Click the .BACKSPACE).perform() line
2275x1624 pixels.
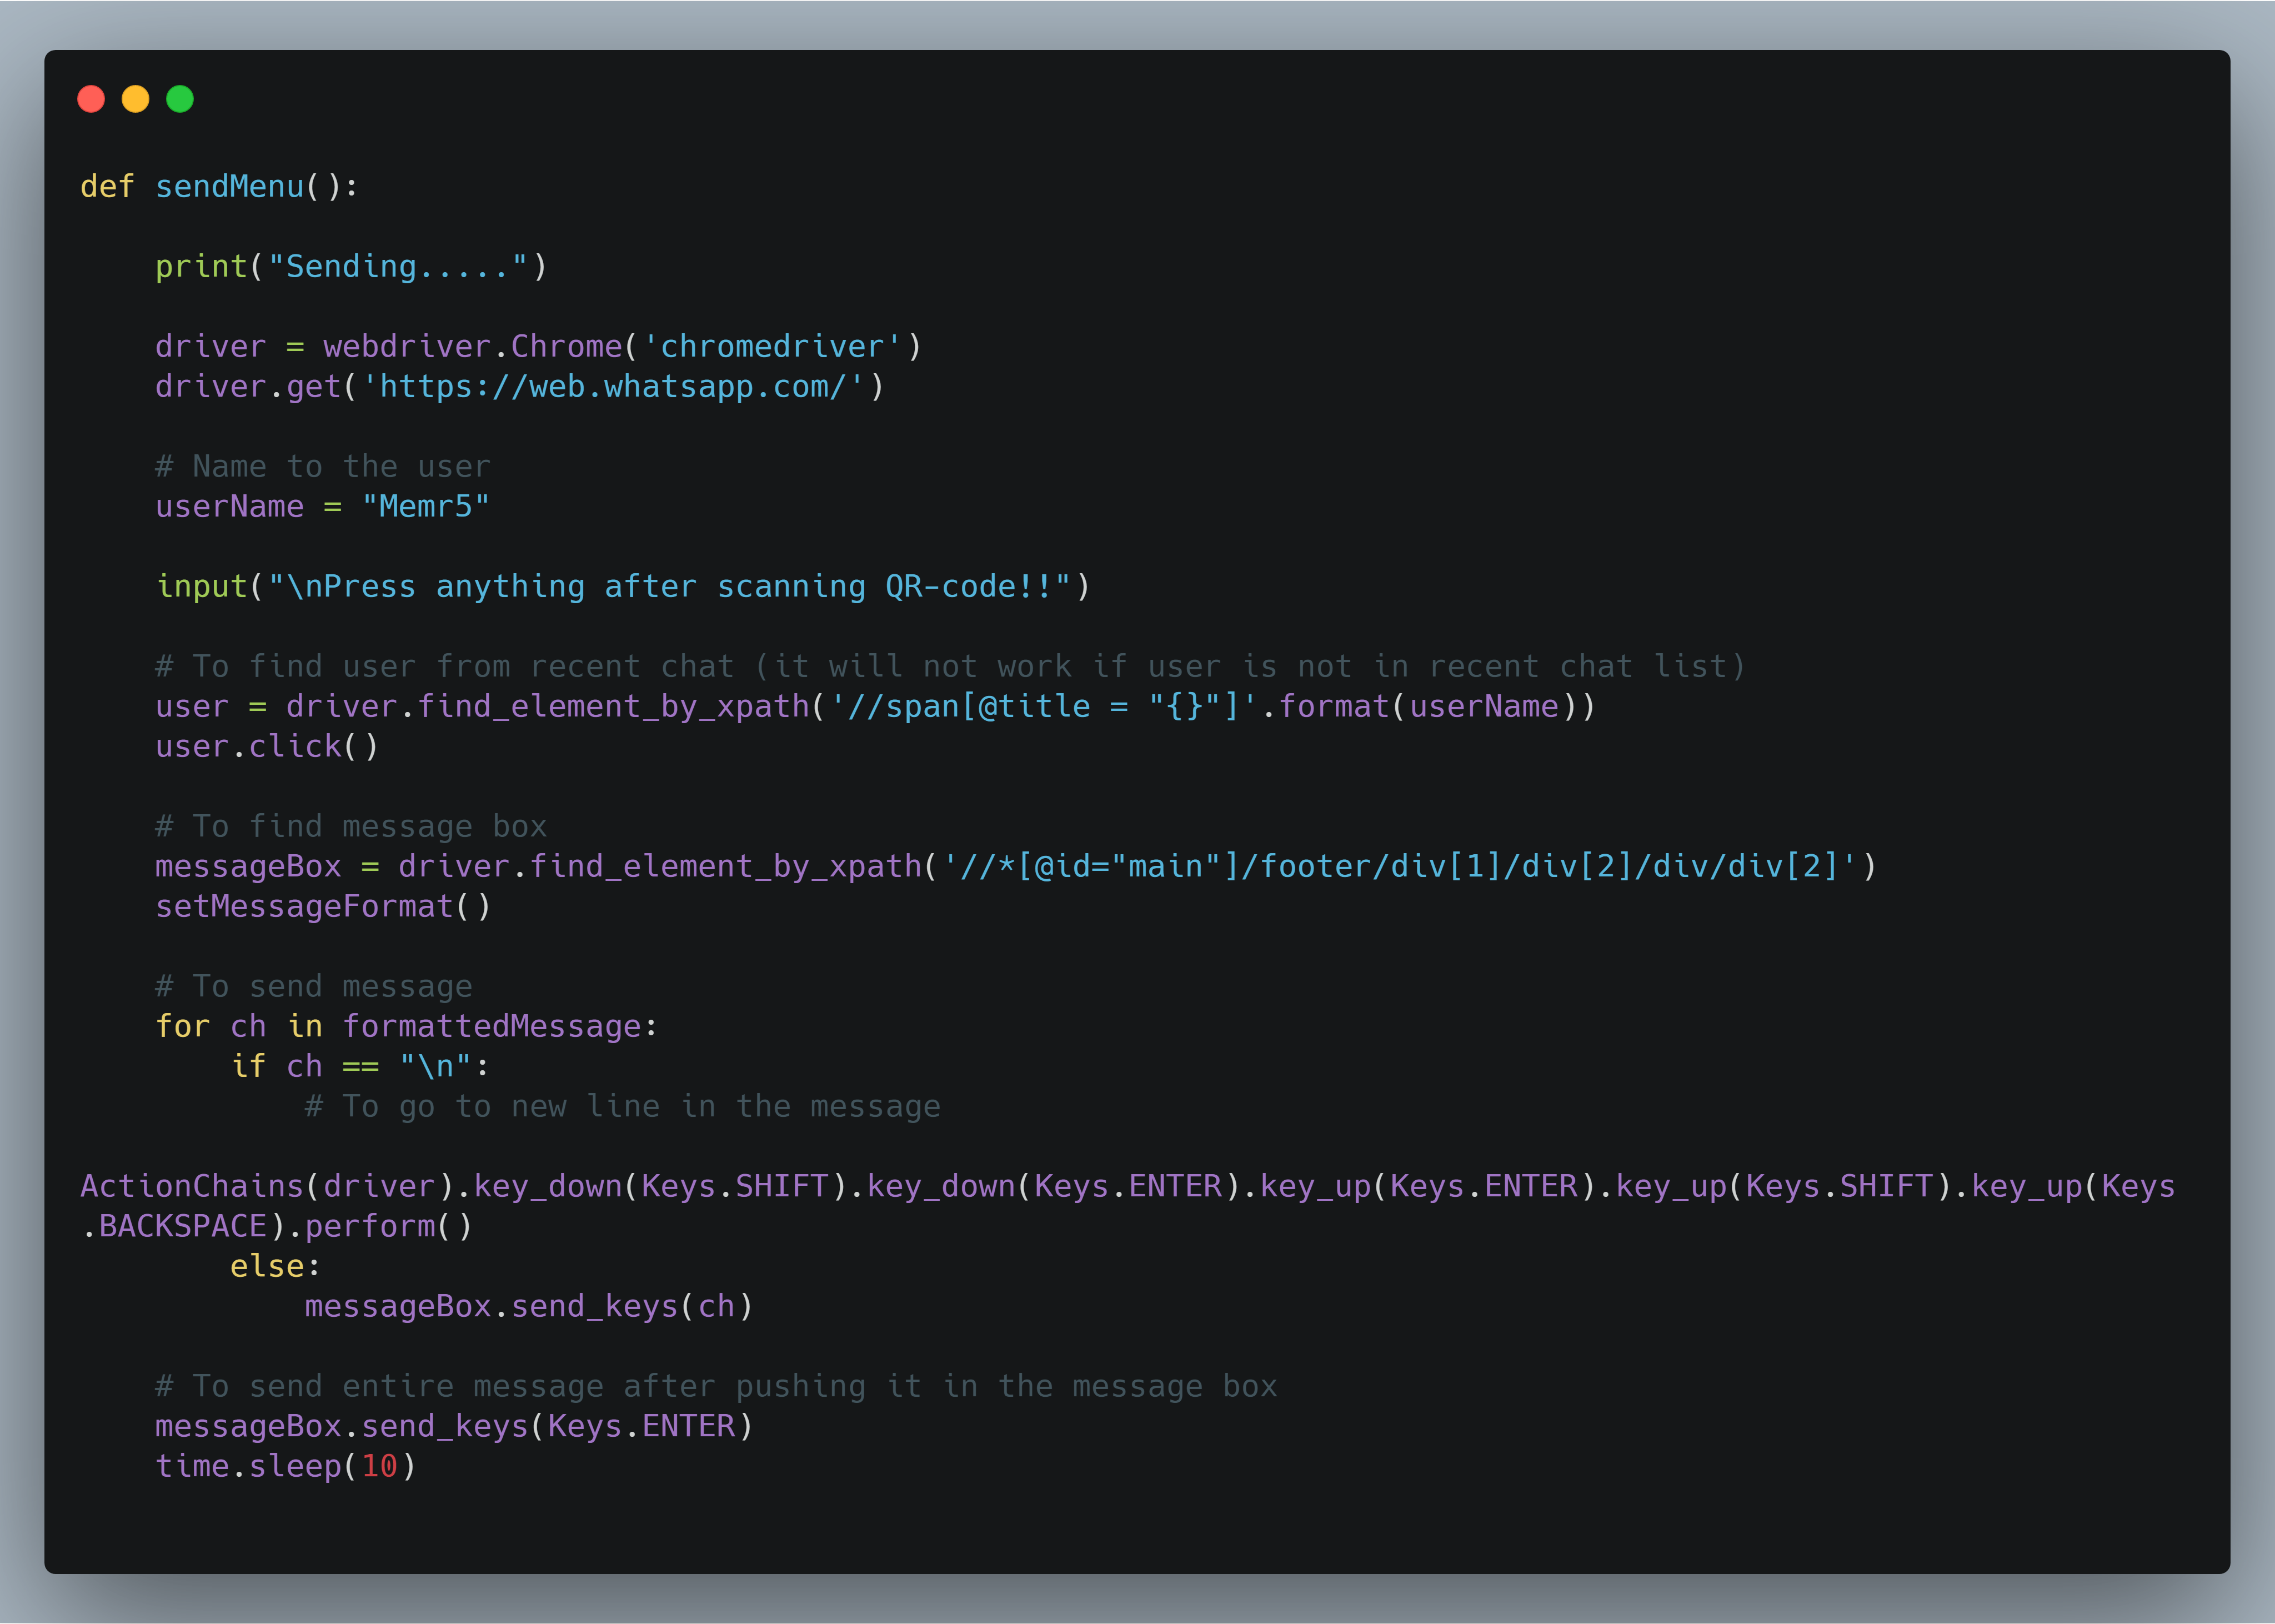(276, 1227)
